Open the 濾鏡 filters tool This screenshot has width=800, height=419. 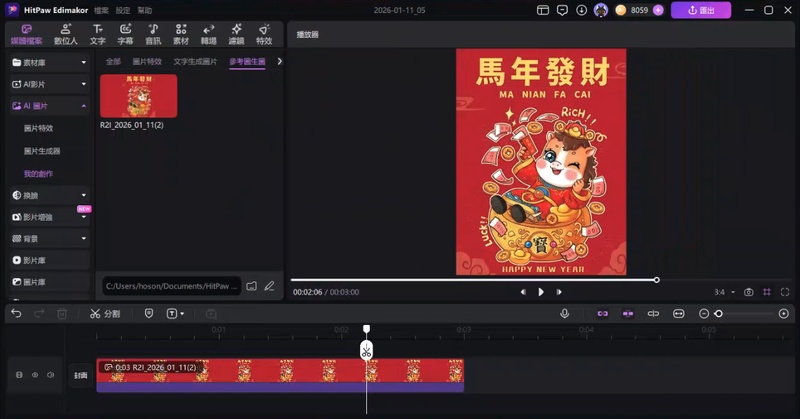tap(236, 34)
